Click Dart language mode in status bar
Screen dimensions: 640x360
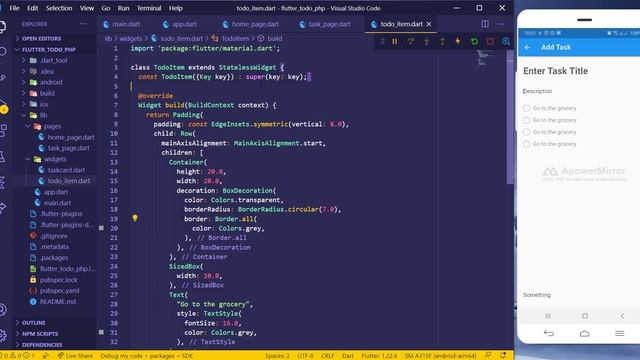(x=348, y=356)
